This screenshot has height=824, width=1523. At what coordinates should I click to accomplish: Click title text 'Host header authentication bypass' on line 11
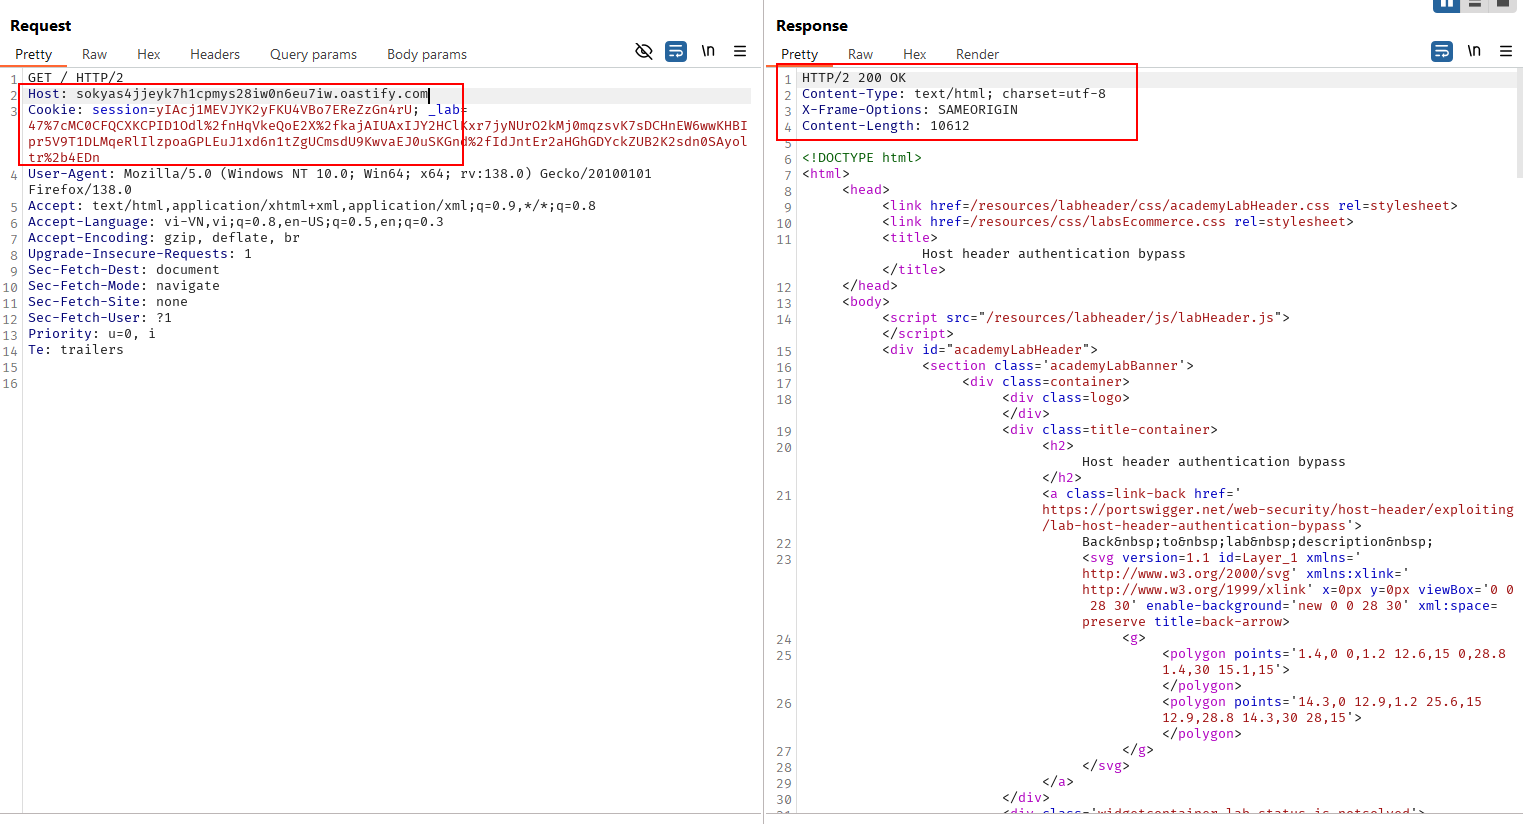click(x=1054, y=254)
